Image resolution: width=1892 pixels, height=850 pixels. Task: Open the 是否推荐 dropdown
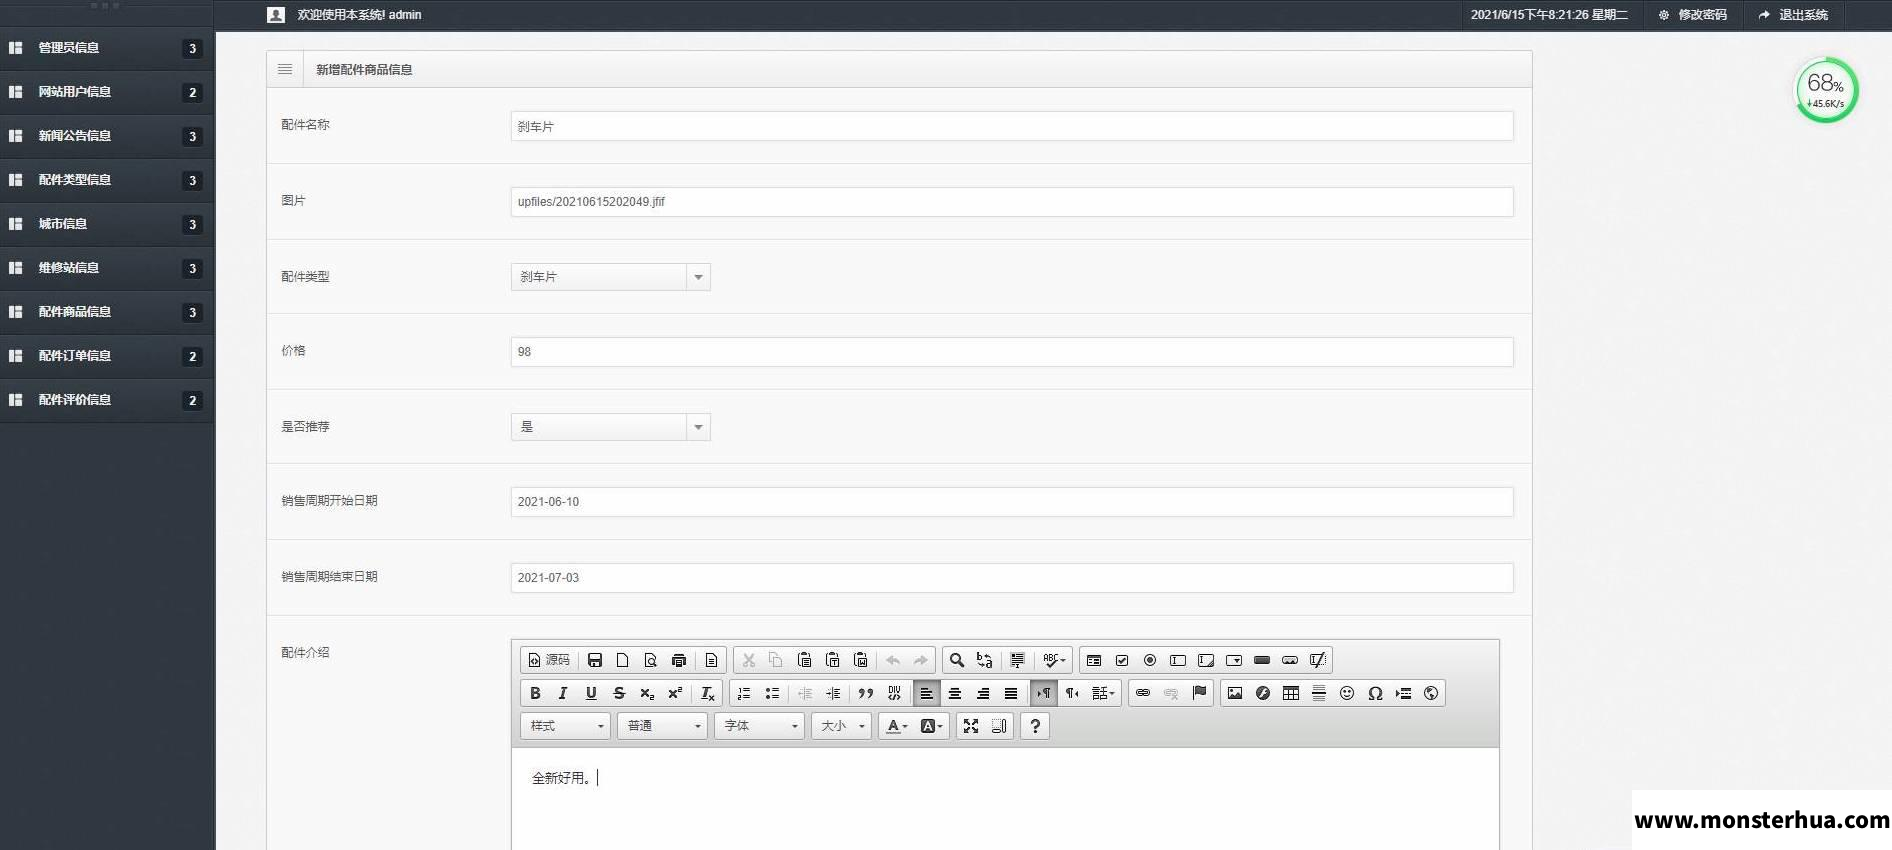[610, 427]
